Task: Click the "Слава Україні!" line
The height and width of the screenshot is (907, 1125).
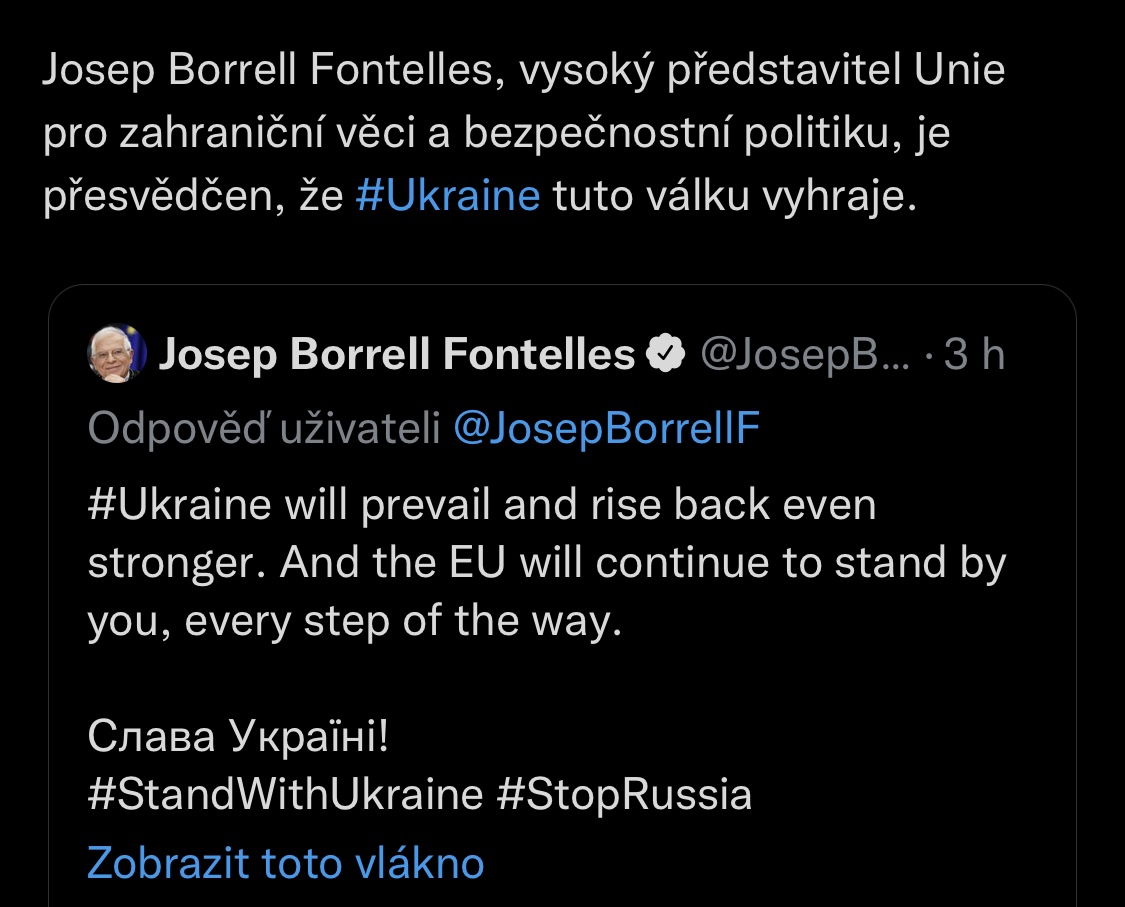Action: pyautogui.click(x=237, y=738)
